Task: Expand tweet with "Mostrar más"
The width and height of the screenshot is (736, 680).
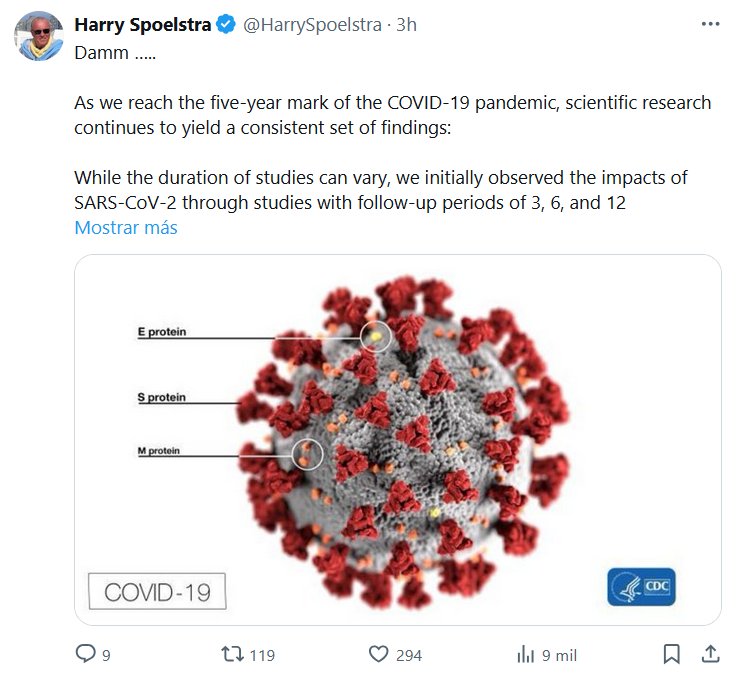Action: click(x=126, y=227)
